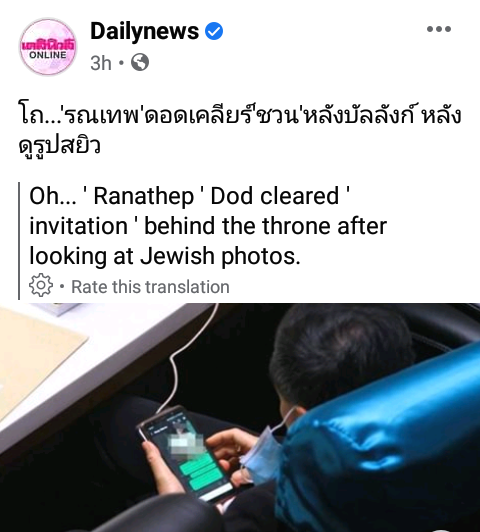The width and height of the screenshot is (480, 532).
Task: Open the Dailynews Online profile picture
Action: click(48, 47)
